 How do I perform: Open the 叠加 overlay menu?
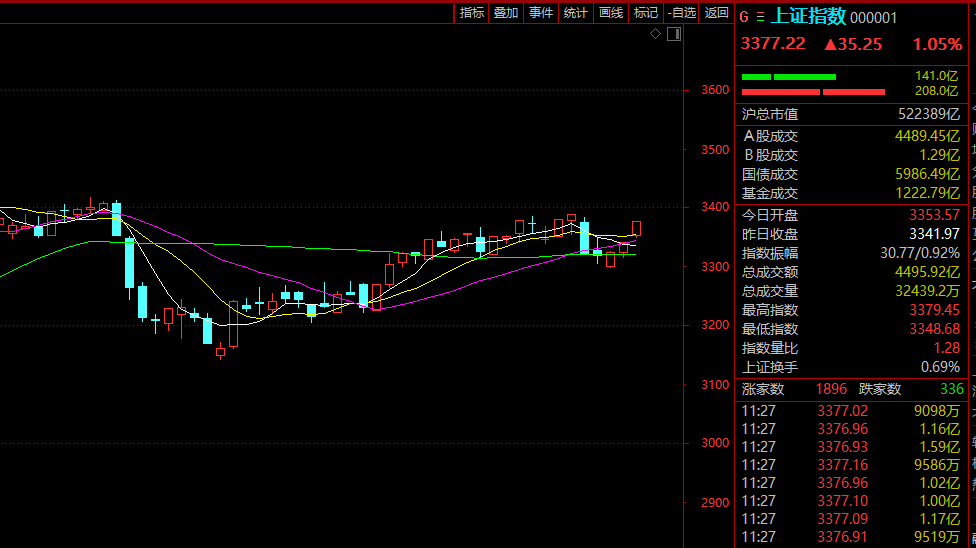506,13
